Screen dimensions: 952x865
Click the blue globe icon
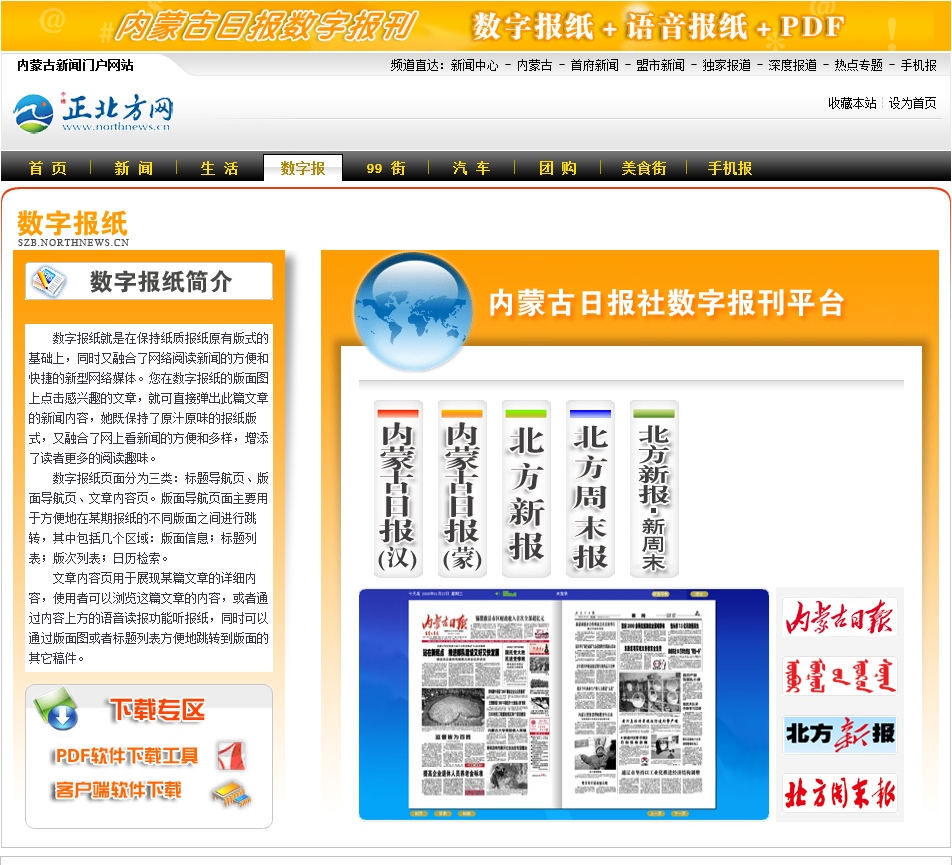pyautogui.click(x=413, y=310)
